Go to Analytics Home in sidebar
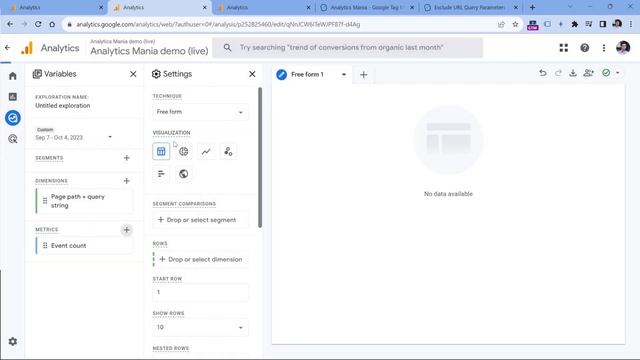The image size is (640, 360). (13, 76)
